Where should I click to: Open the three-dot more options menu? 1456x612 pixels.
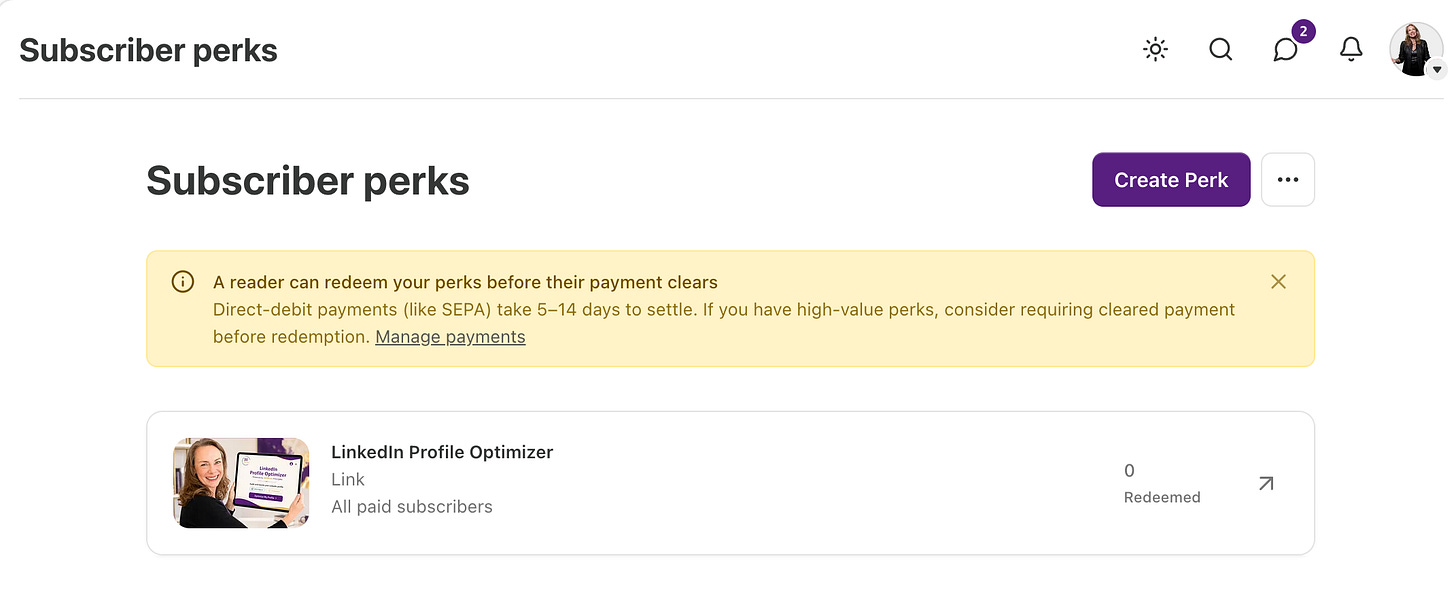coord(1288,180)
